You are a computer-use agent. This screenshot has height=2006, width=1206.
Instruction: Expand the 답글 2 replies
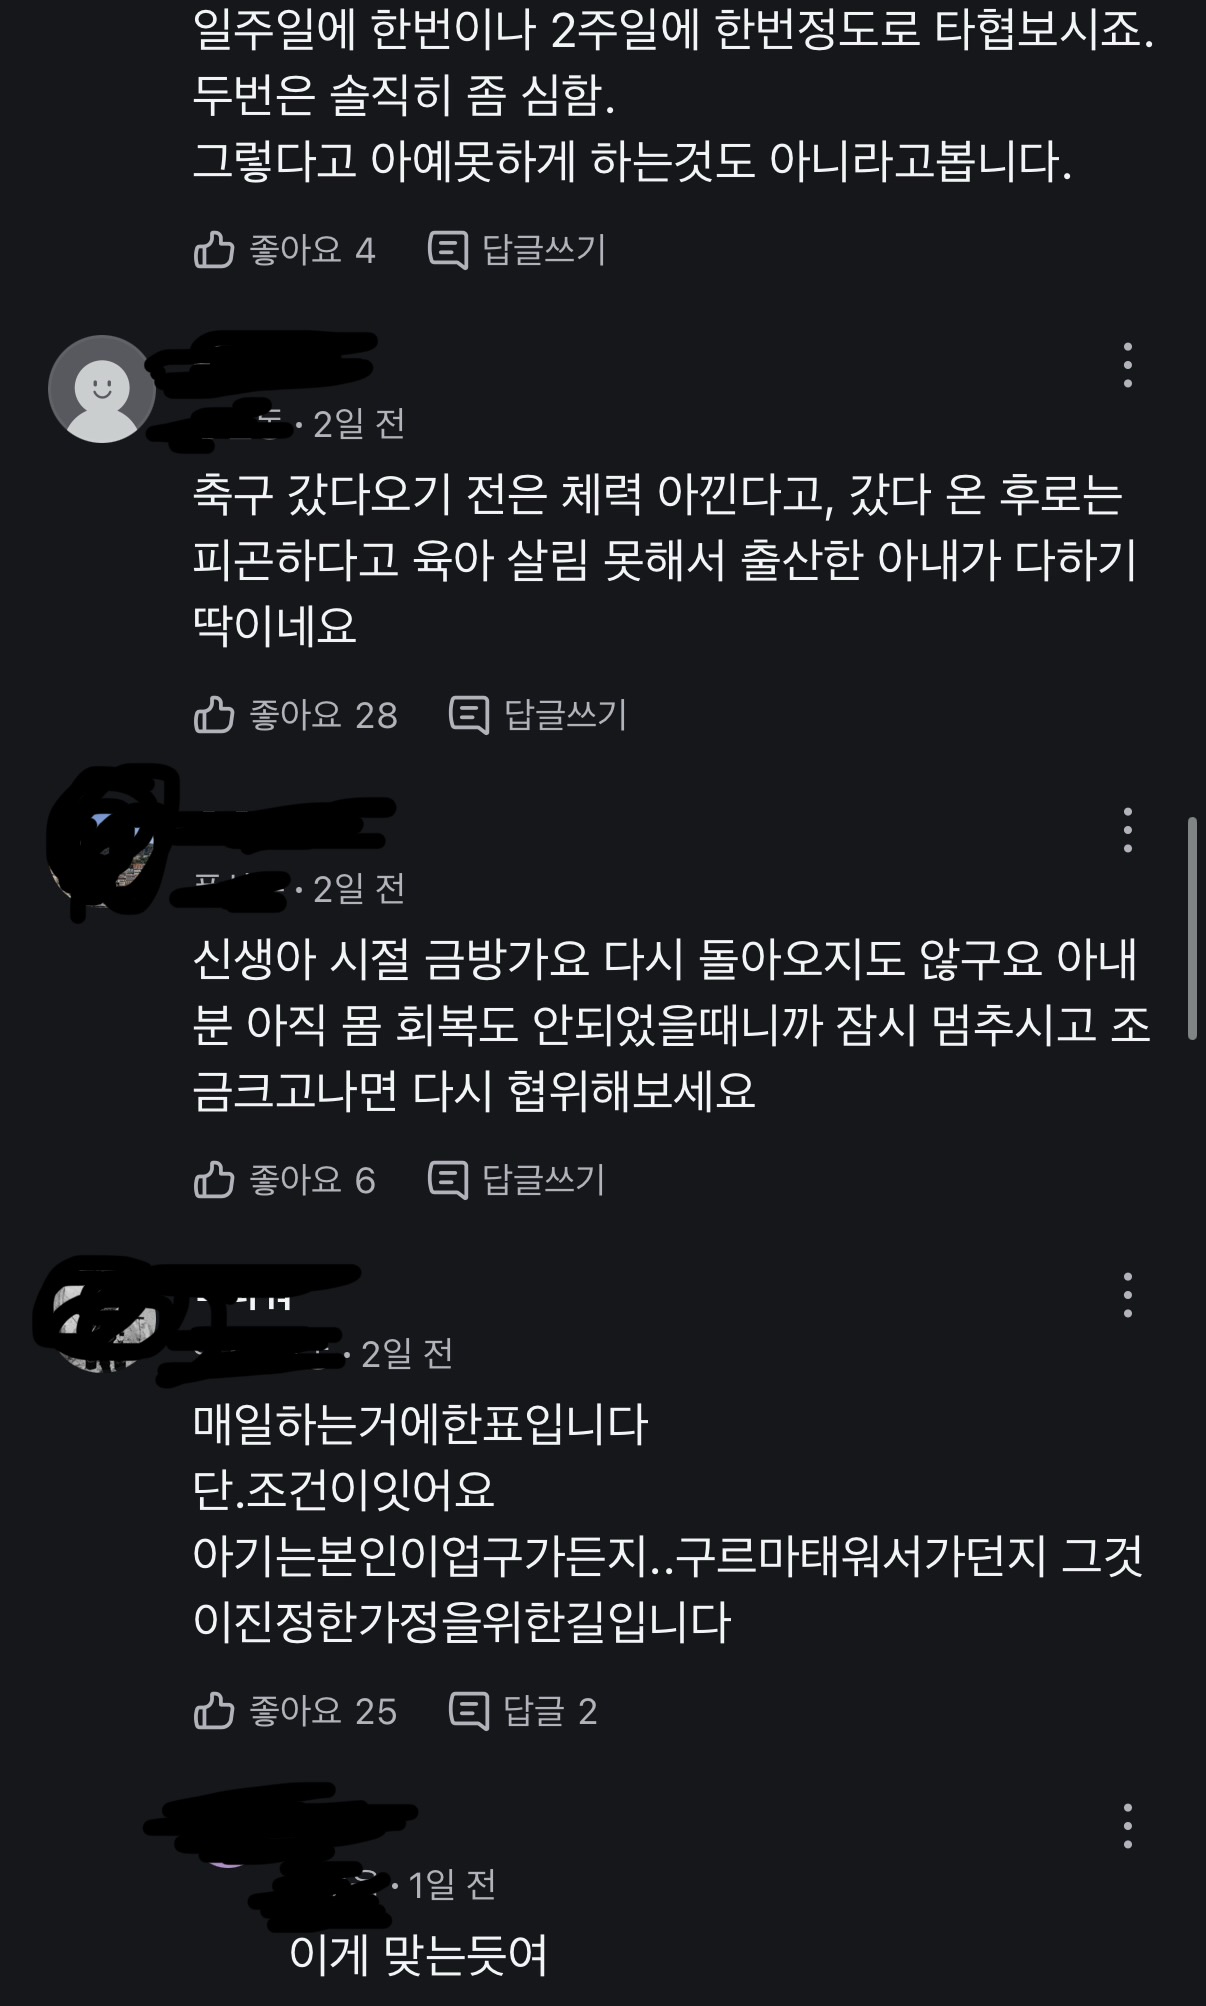[x=523, y=1711]
